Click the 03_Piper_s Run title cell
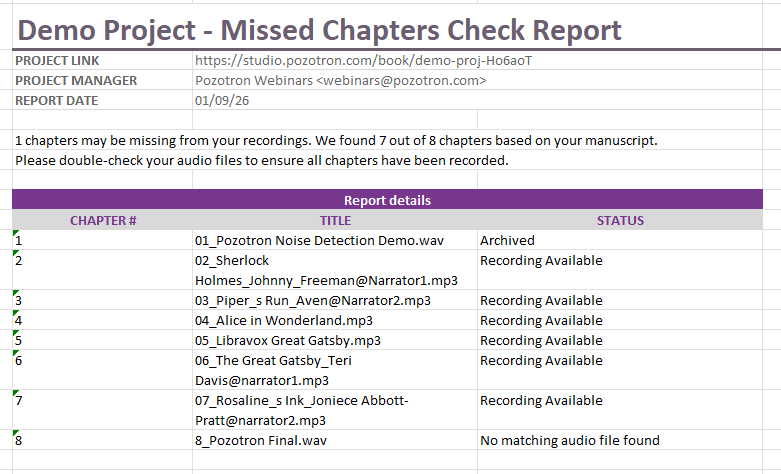781x474 pixels. (313, 300)
